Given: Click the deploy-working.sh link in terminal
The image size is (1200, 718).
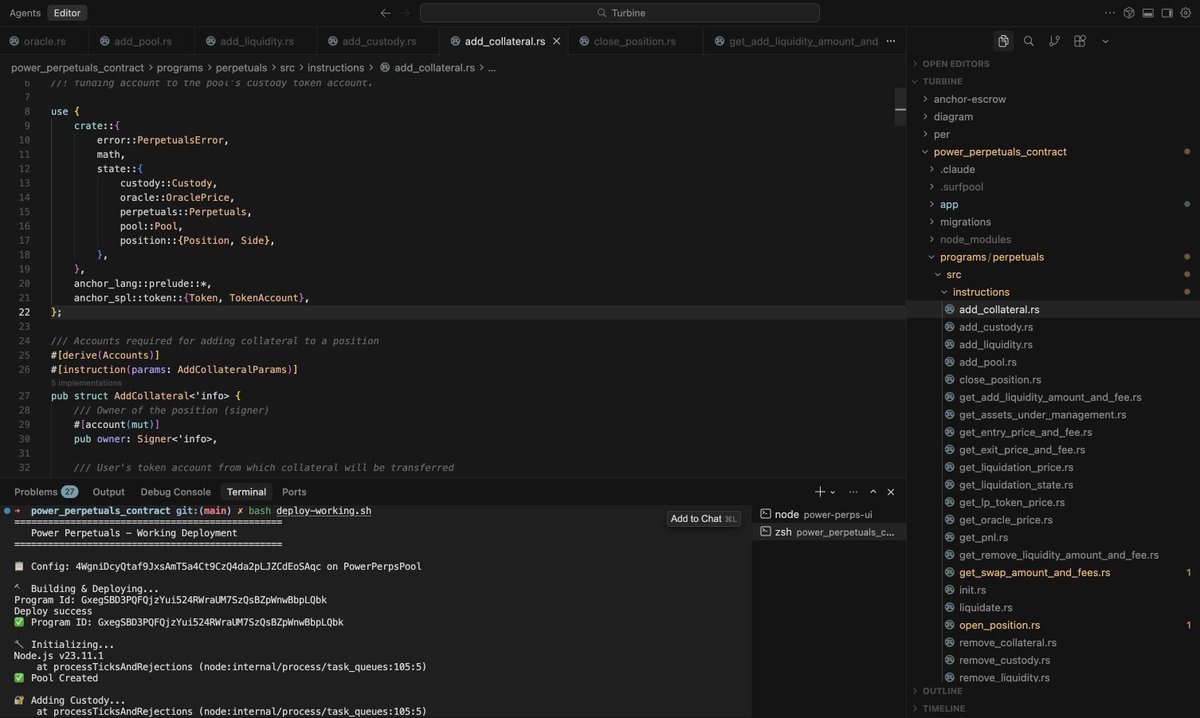Looking at the screenshot, I should (324, 510).
